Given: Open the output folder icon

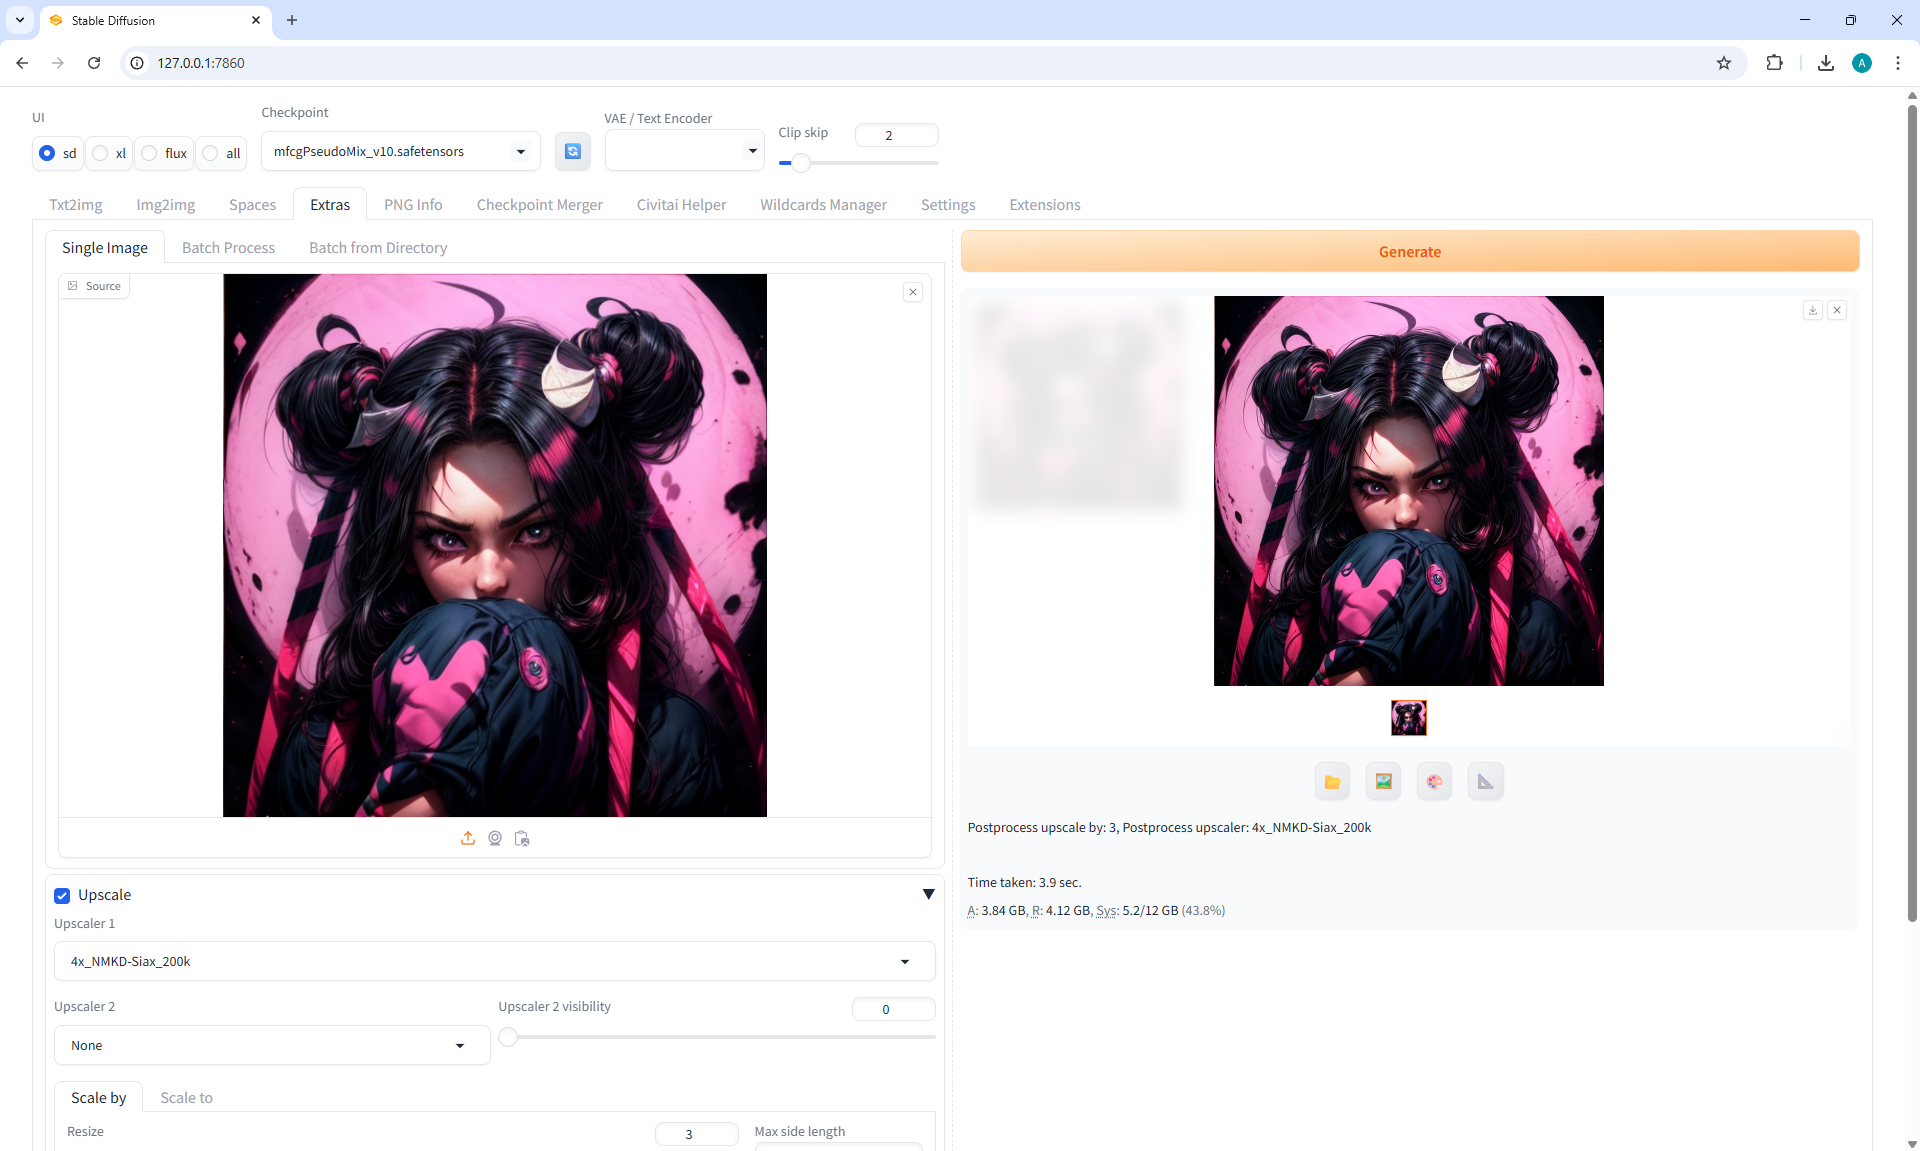Looking at the screenshot, I should [1332, 782].
